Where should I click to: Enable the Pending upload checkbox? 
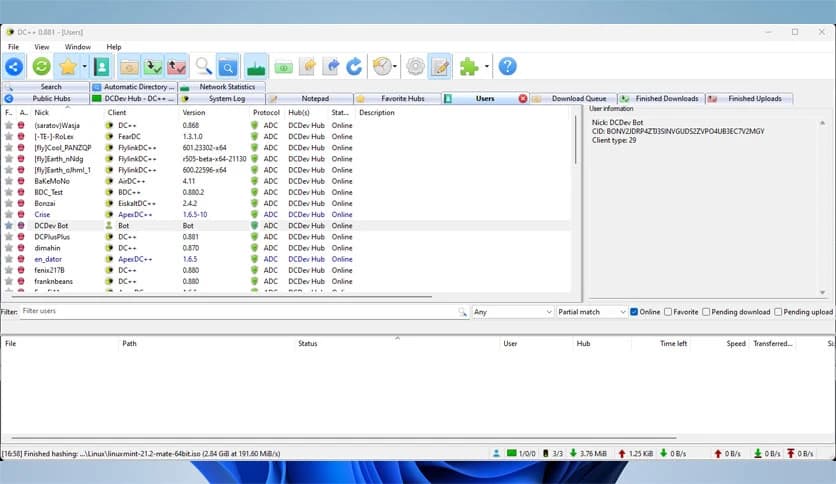pos(778,312)
